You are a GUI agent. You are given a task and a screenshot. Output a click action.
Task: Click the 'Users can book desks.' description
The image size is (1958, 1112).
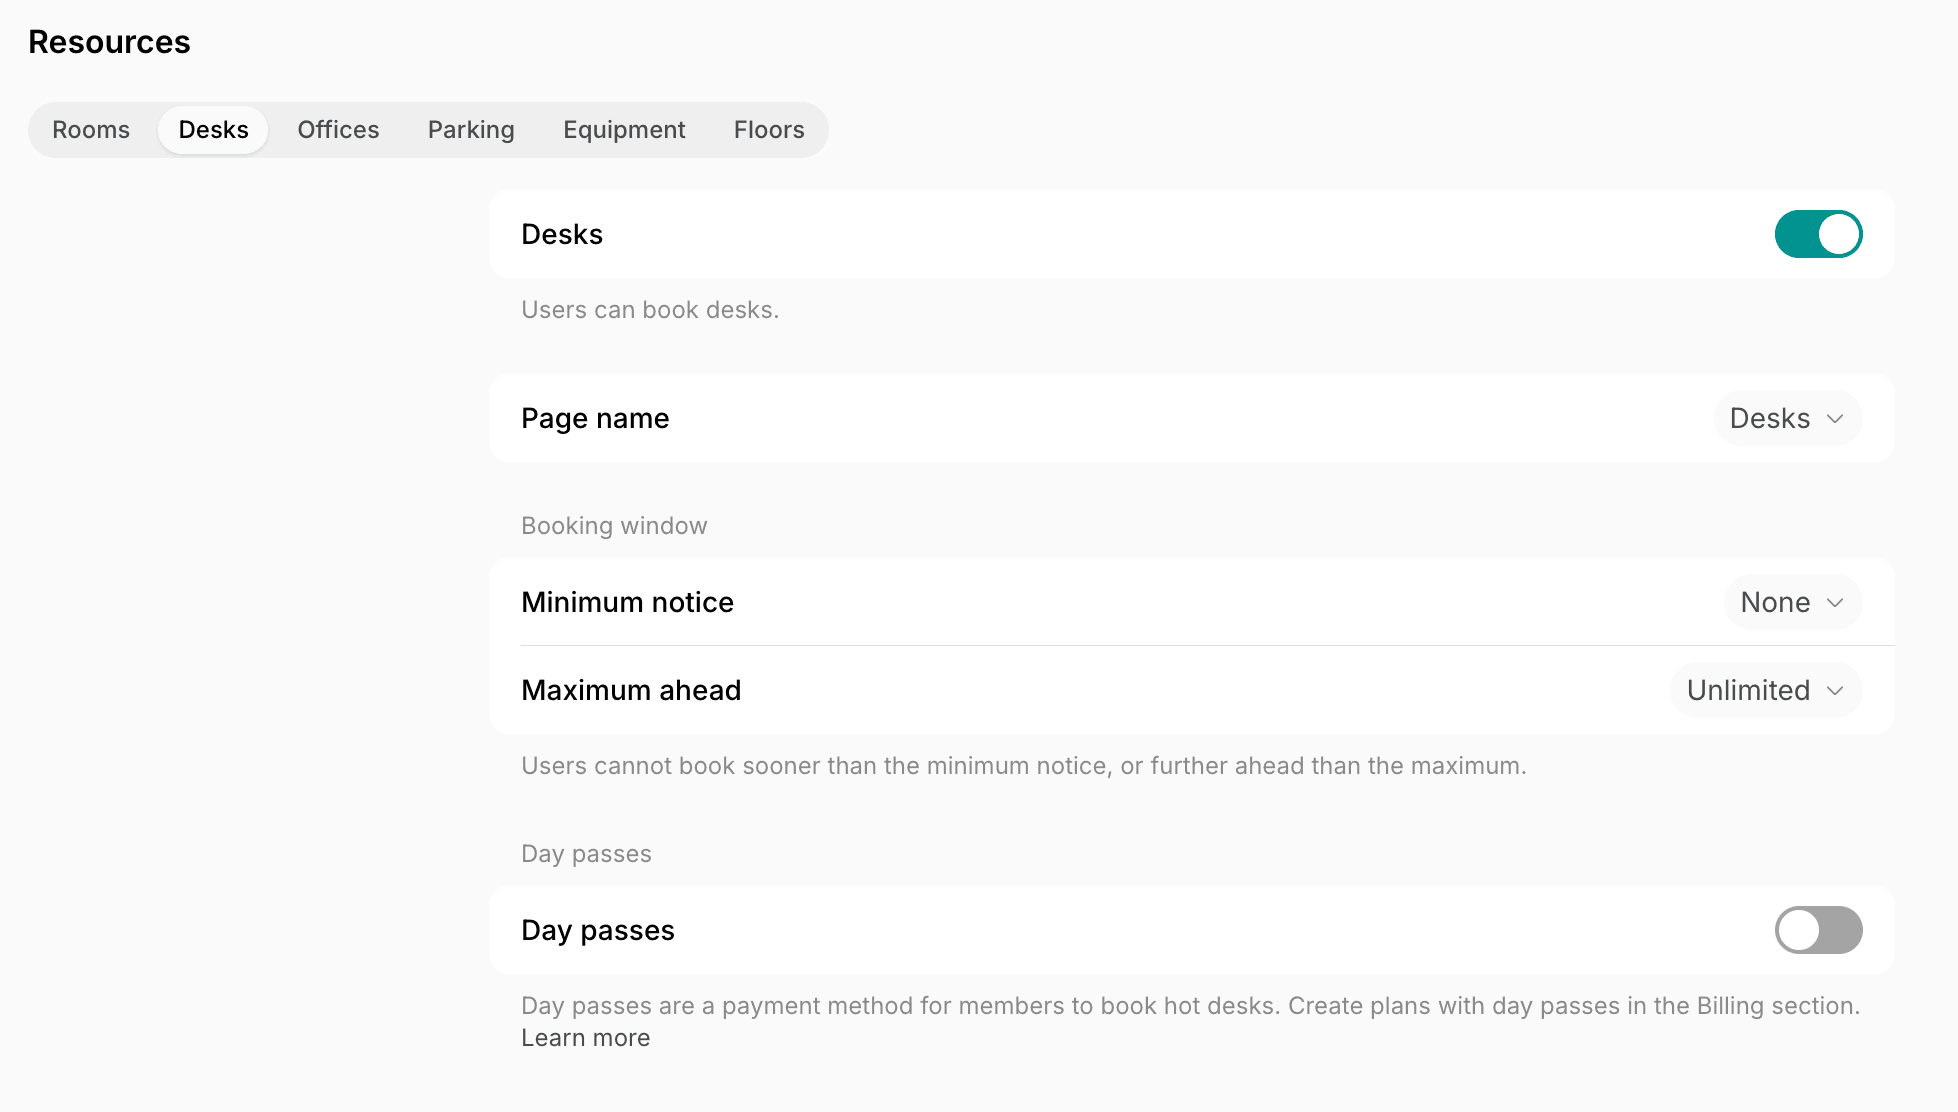pos(650,310)
